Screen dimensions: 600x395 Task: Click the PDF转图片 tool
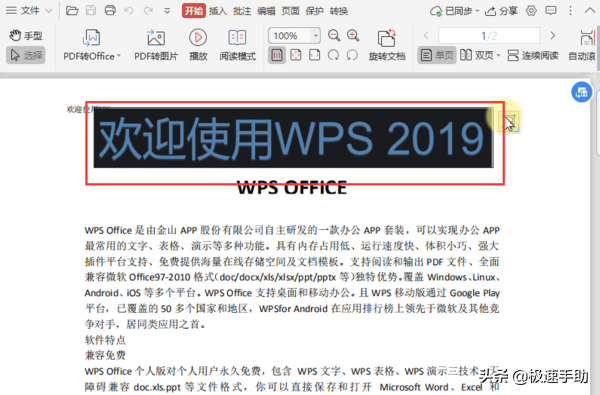point(156,44)
